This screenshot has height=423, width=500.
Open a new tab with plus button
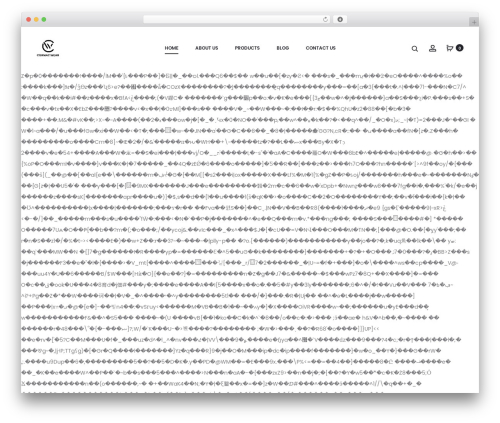click(474, 22)
